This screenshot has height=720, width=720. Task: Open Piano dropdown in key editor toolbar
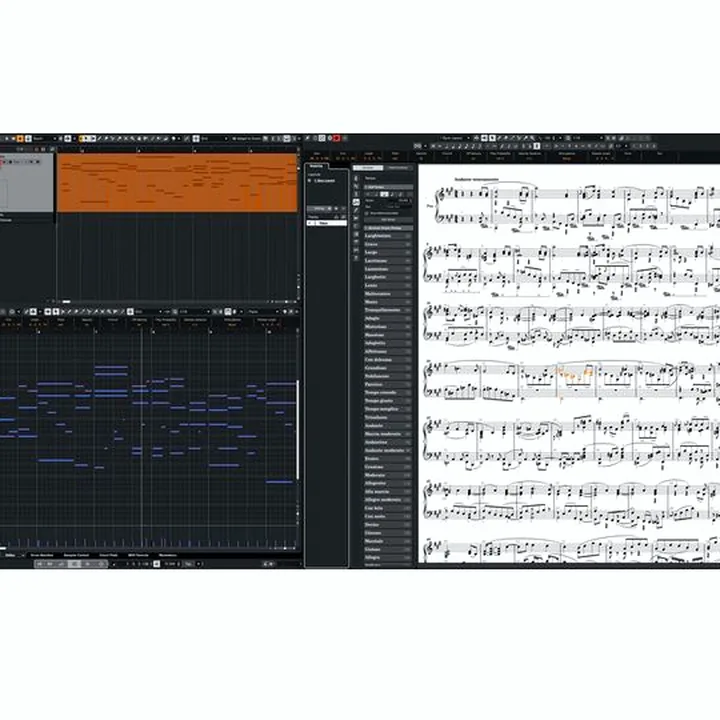263,312
